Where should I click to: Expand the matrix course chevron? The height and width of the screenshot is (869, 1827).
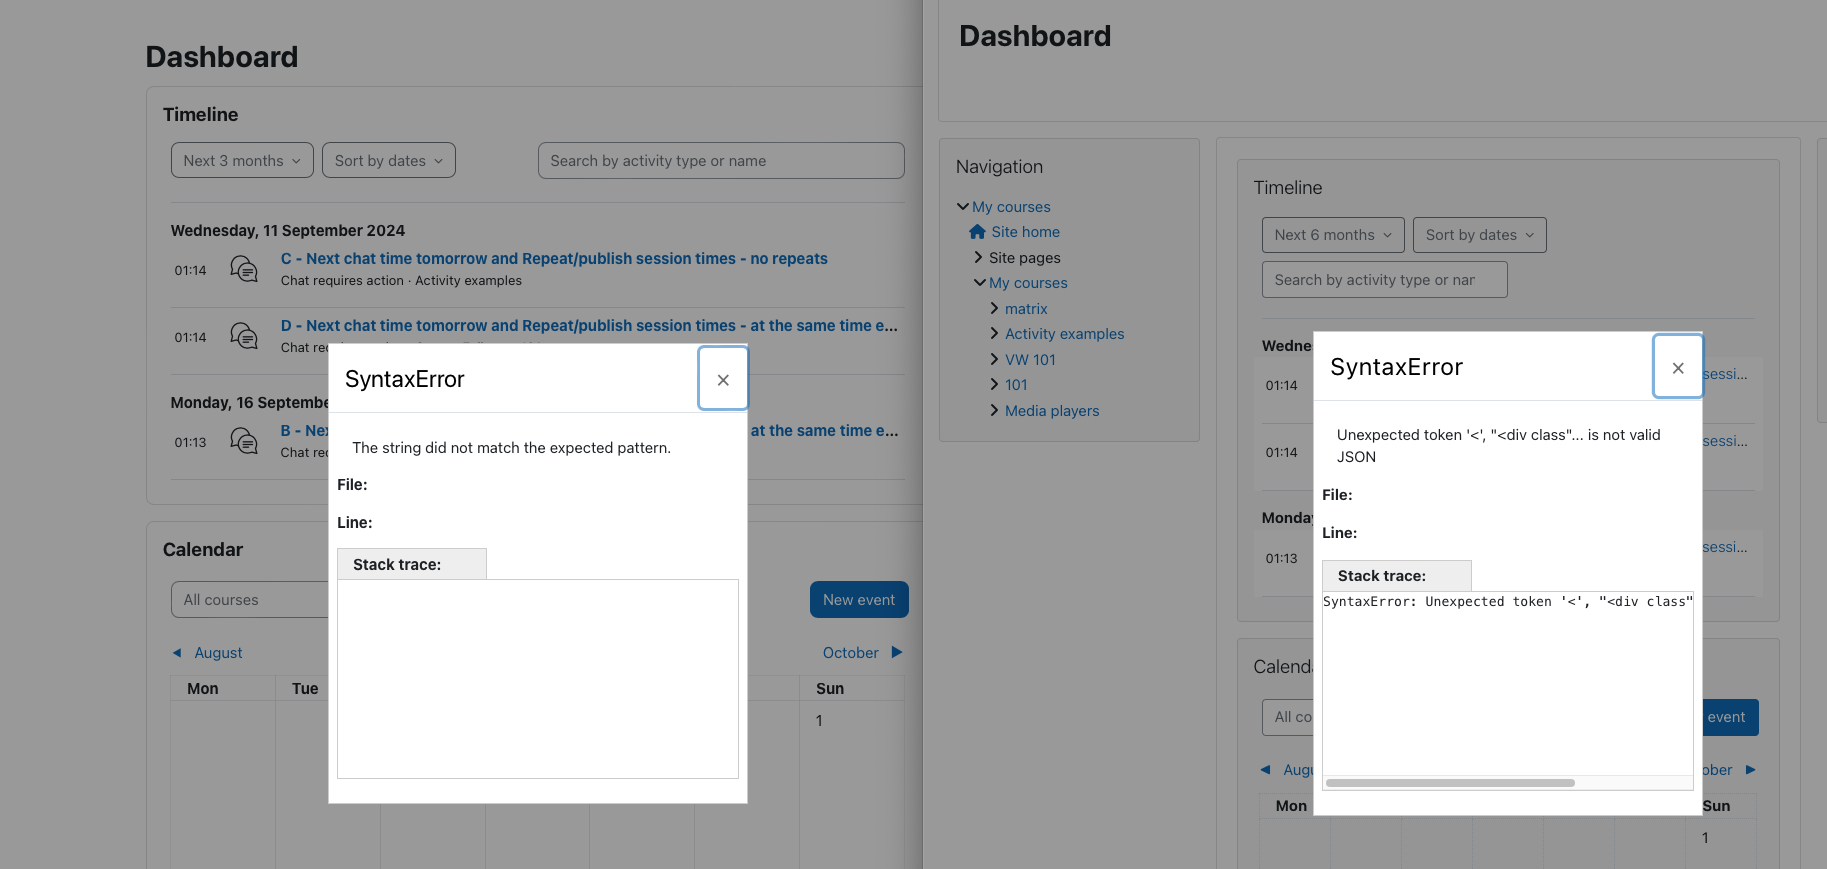tap(994, 308)
